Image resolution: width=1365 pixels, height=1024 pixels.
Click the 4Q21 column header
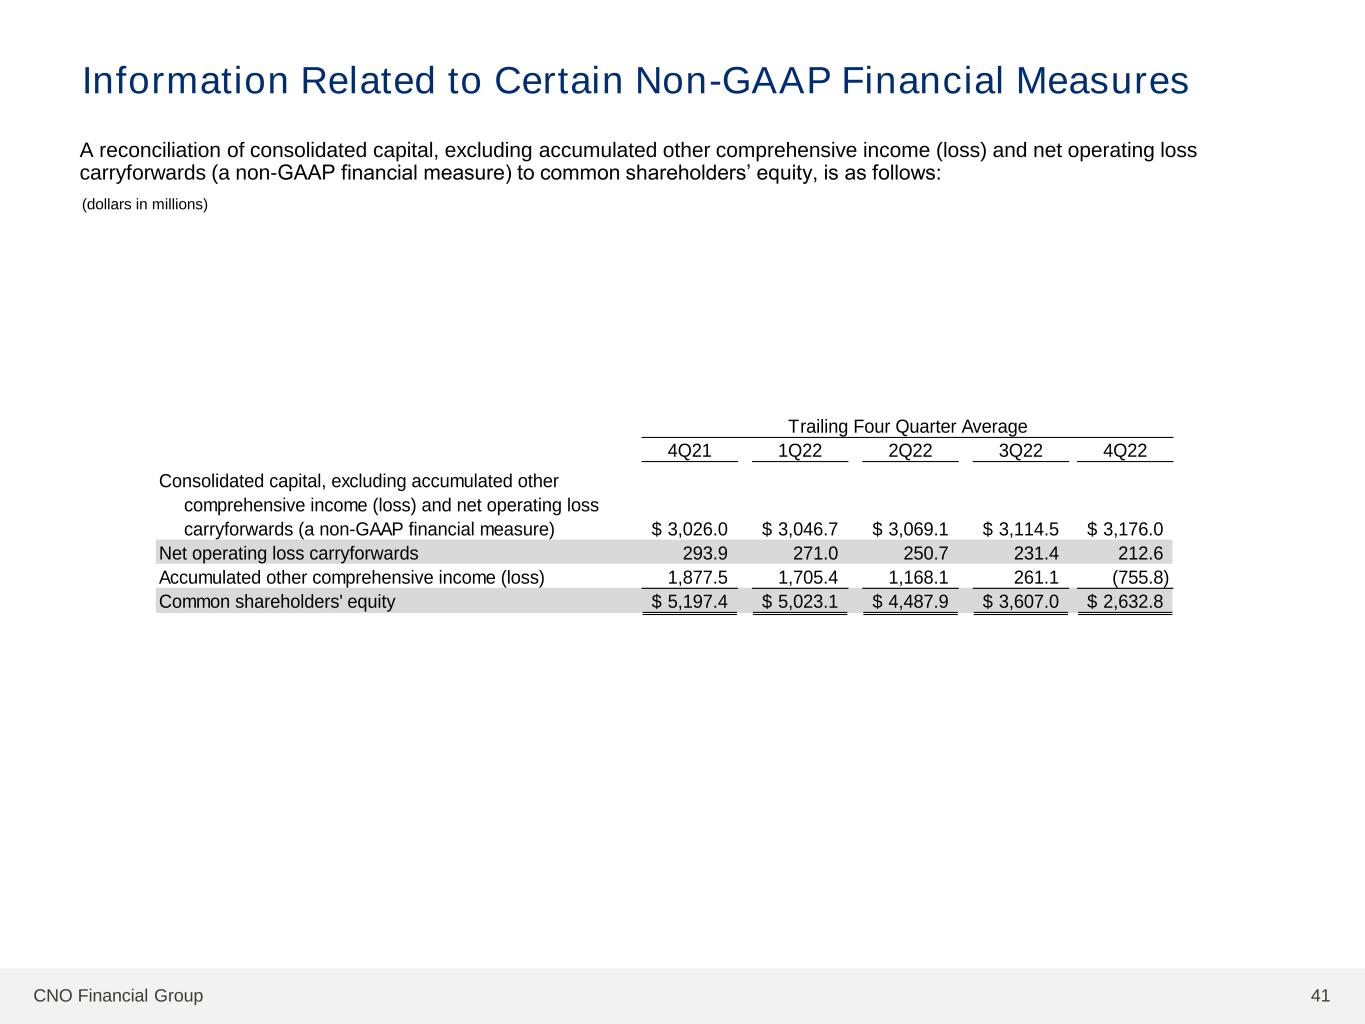[x=689, y=451]
